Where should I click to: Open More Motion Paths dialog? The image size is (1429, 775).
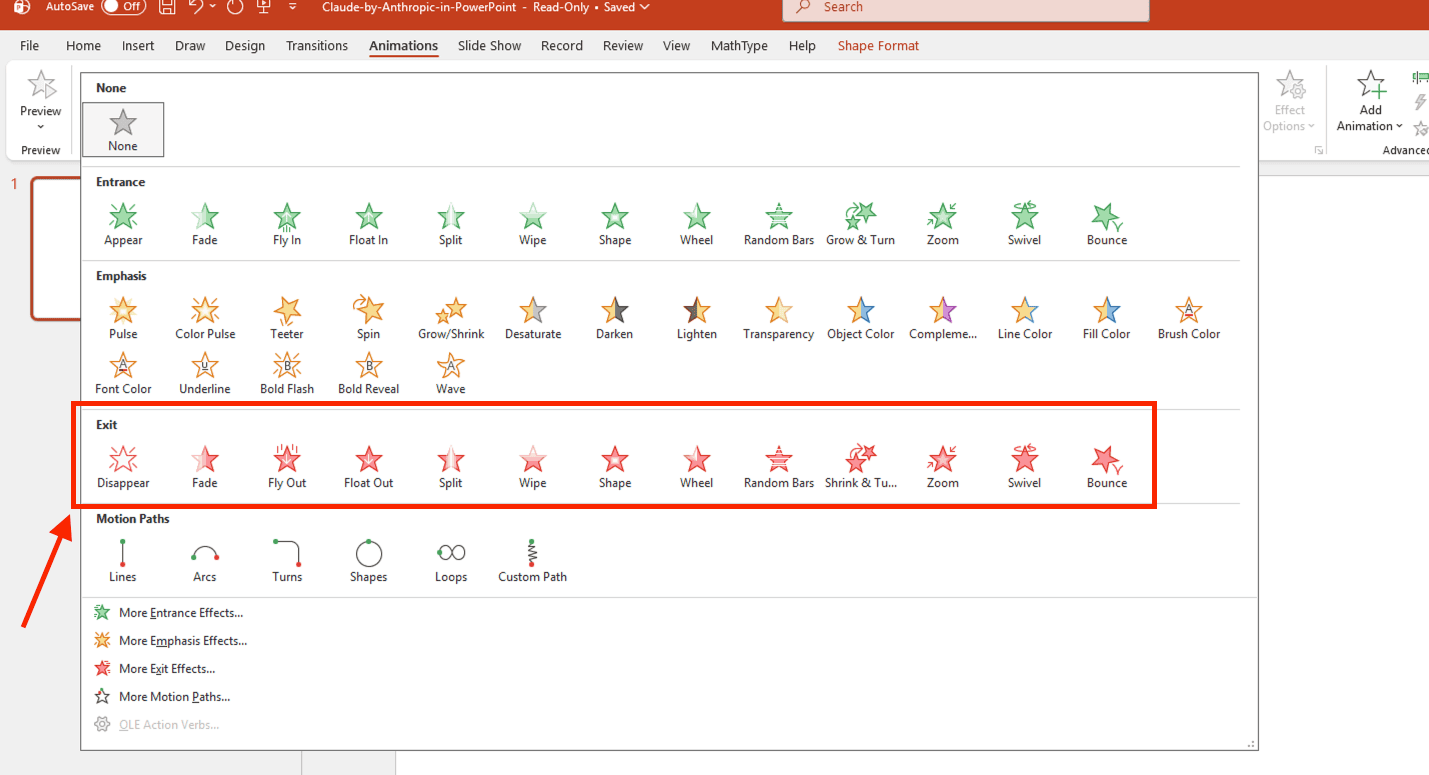174,697
